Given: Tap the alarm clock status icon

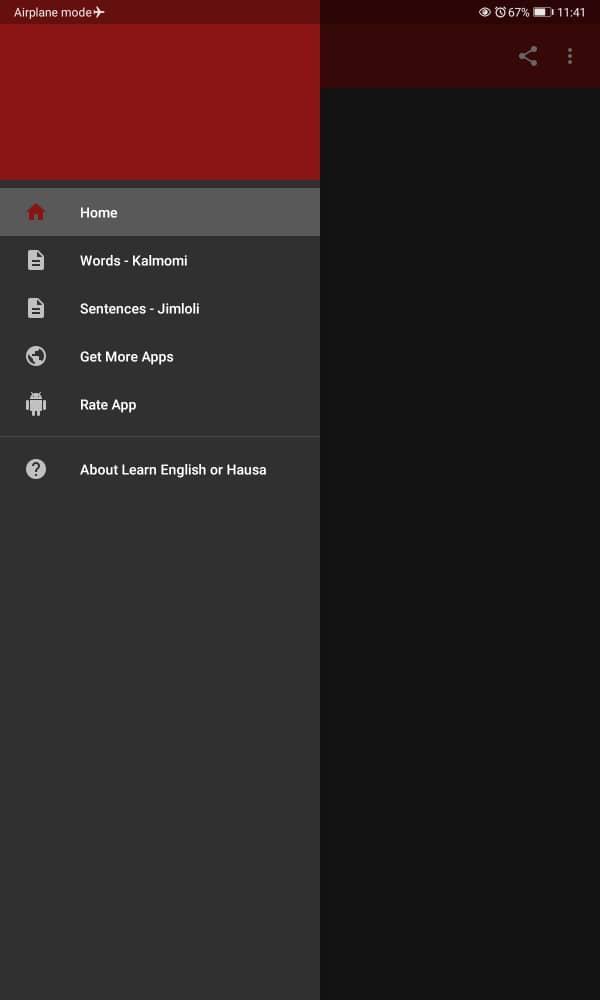Looking at the screenshot, I should tap(501, 12).
